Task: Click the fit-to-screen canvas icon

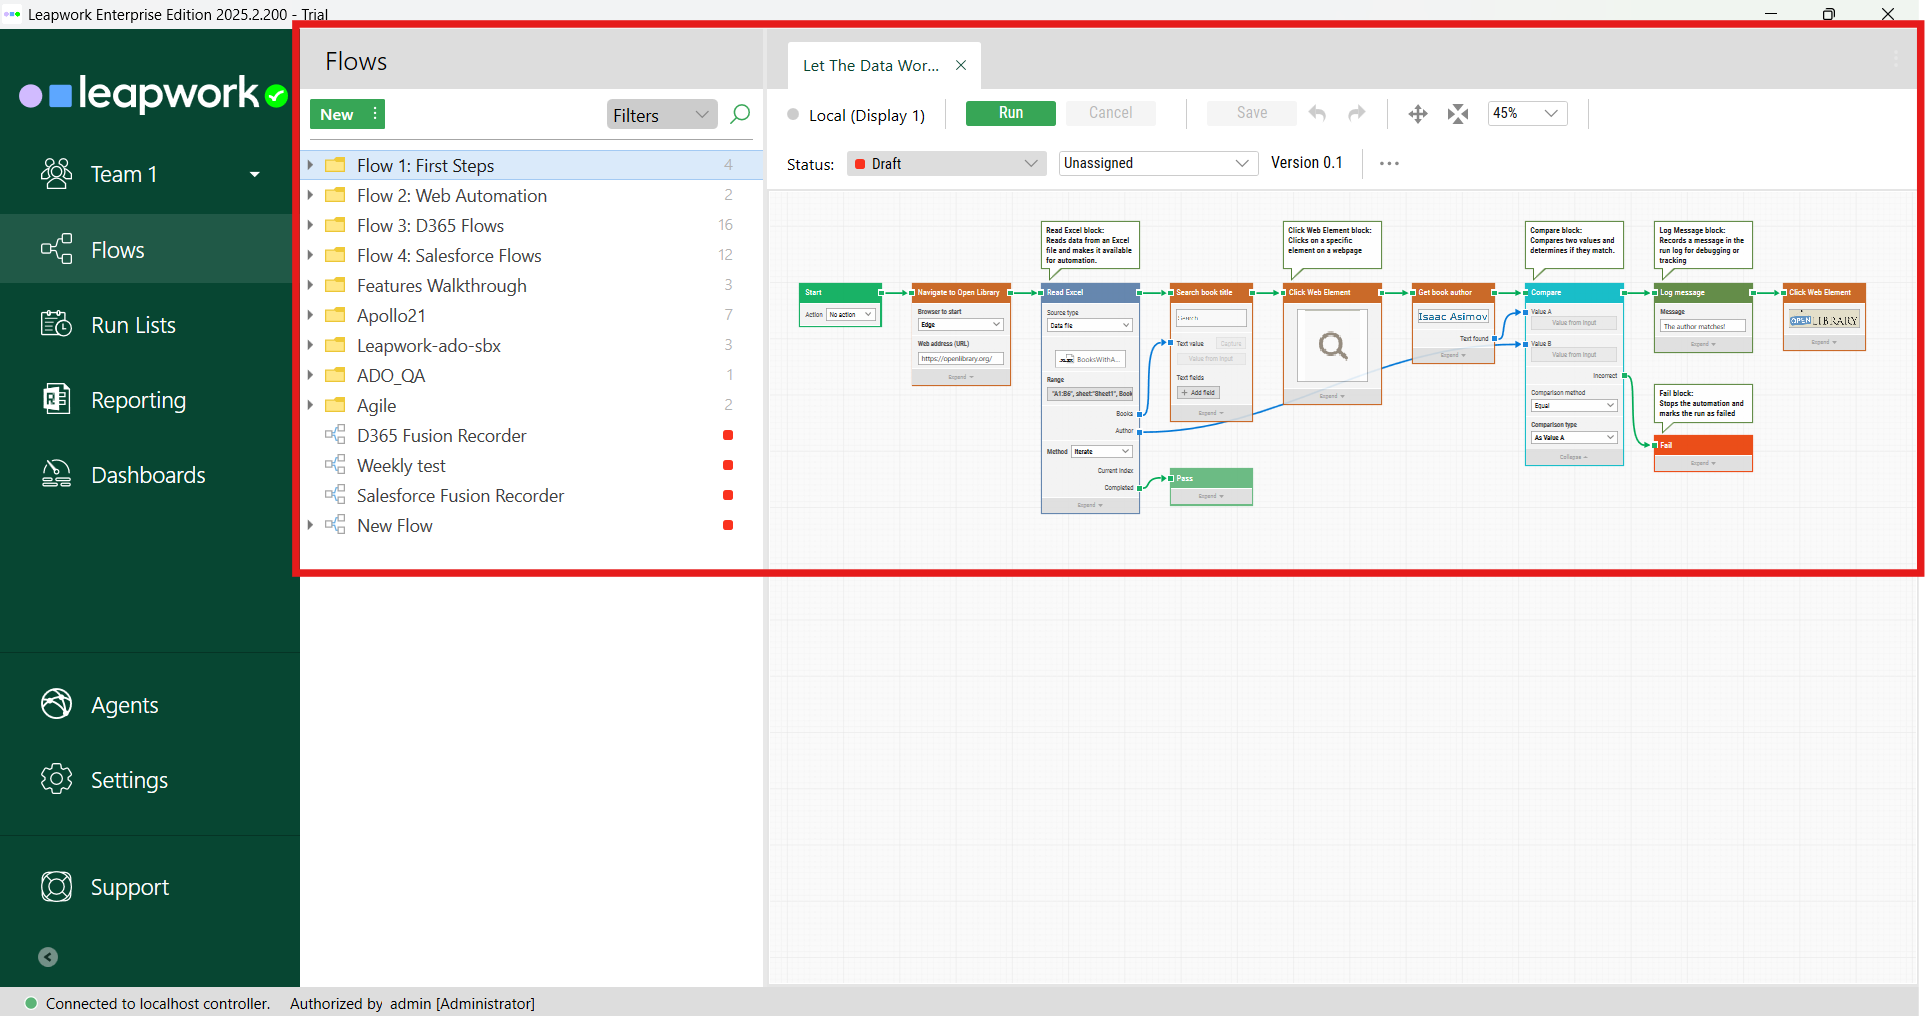Action: (1458, 114)
